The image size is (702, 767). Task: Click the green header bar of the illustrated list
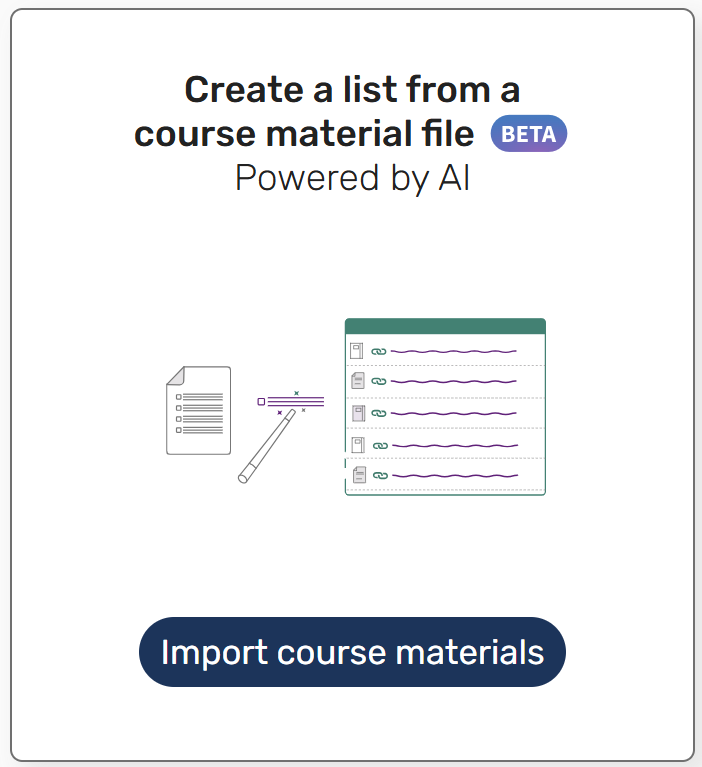tap(445, 326)
